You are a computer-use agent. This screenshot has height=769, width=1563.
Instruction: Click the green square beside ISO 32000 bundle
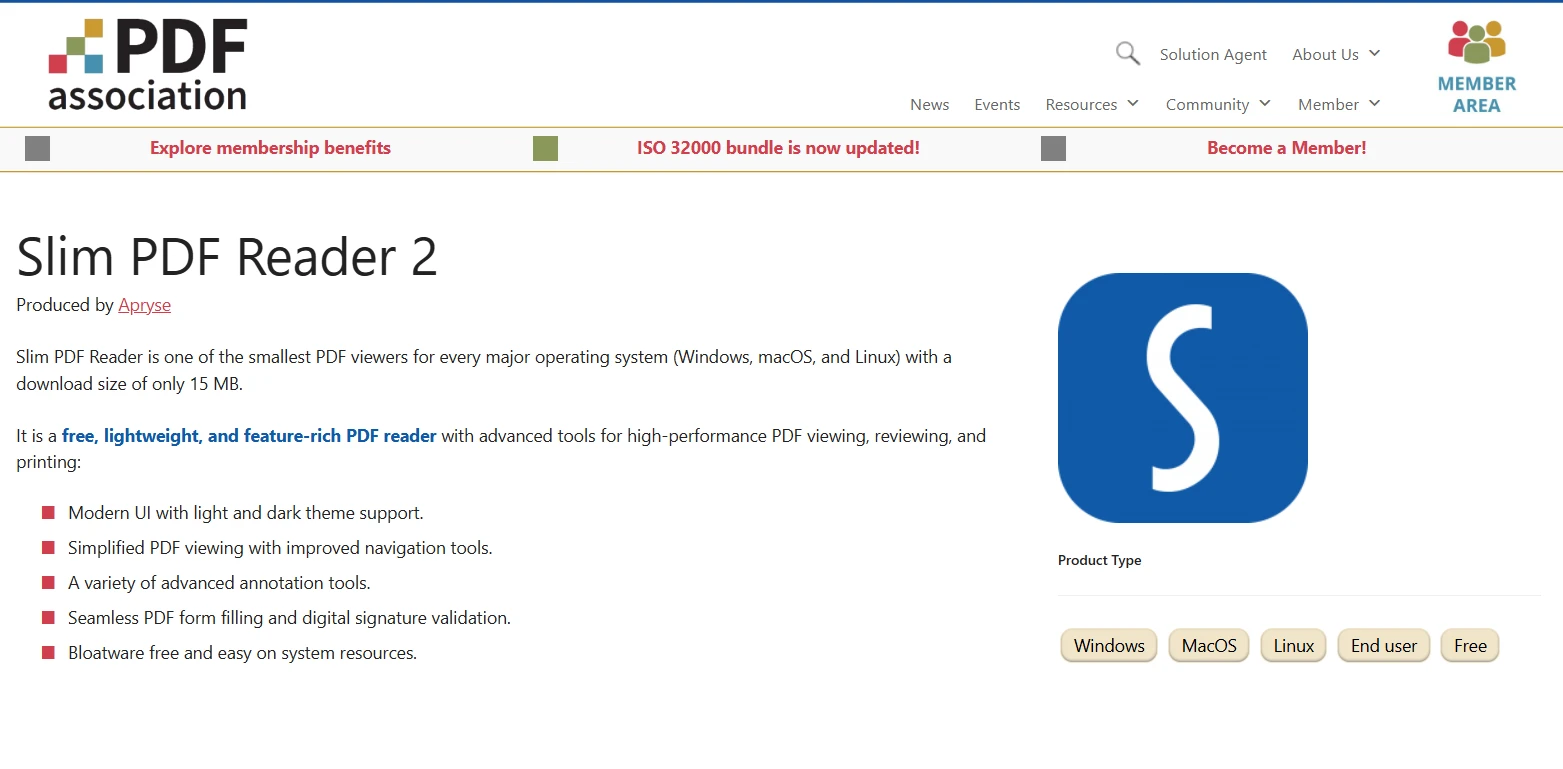click(x=545, y=149)
